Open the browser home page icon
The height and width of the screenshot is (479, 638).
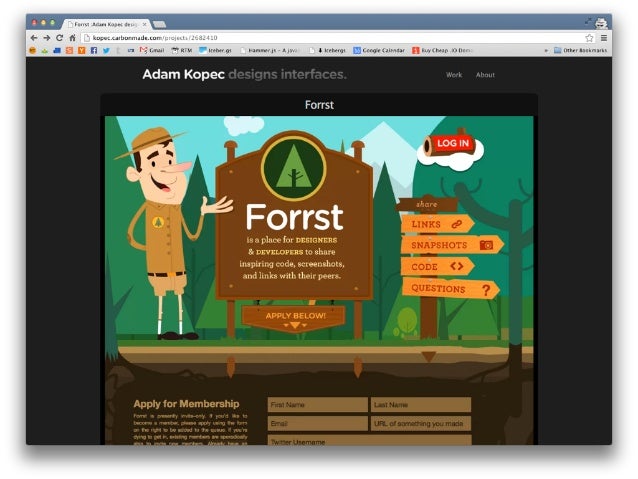(72, 38)
